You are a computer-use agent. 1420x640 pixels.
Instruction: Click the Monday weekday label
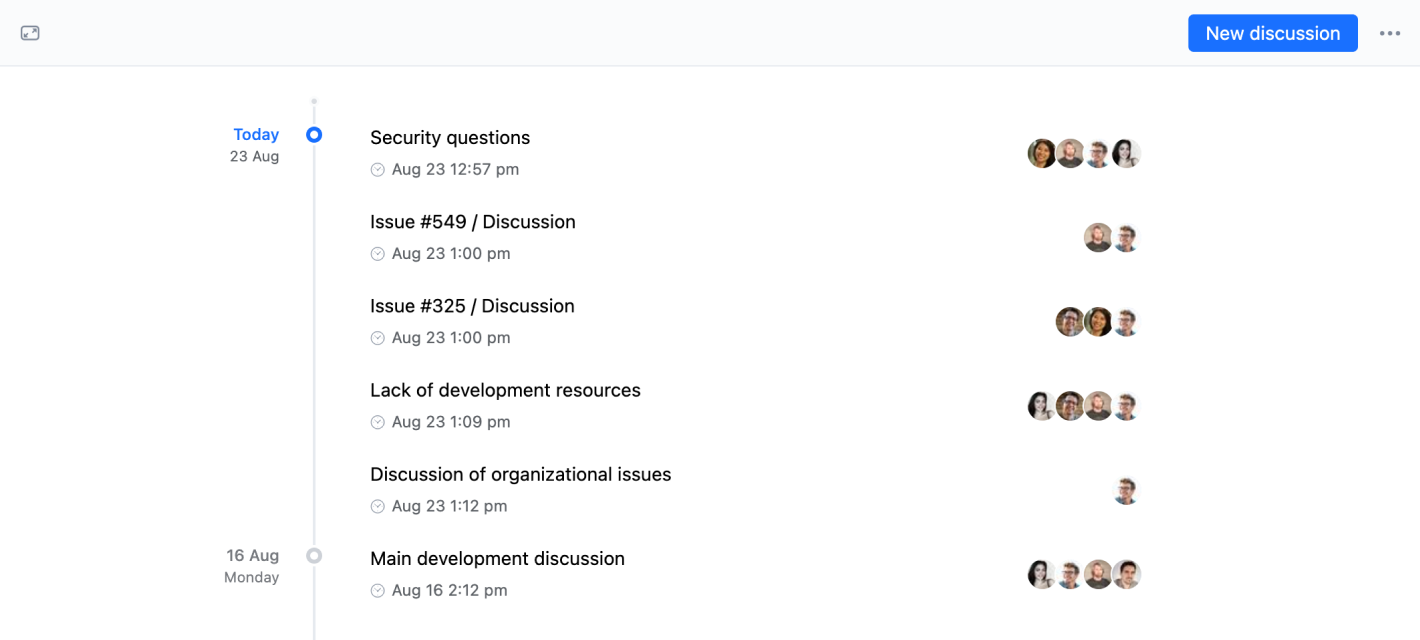252,577
